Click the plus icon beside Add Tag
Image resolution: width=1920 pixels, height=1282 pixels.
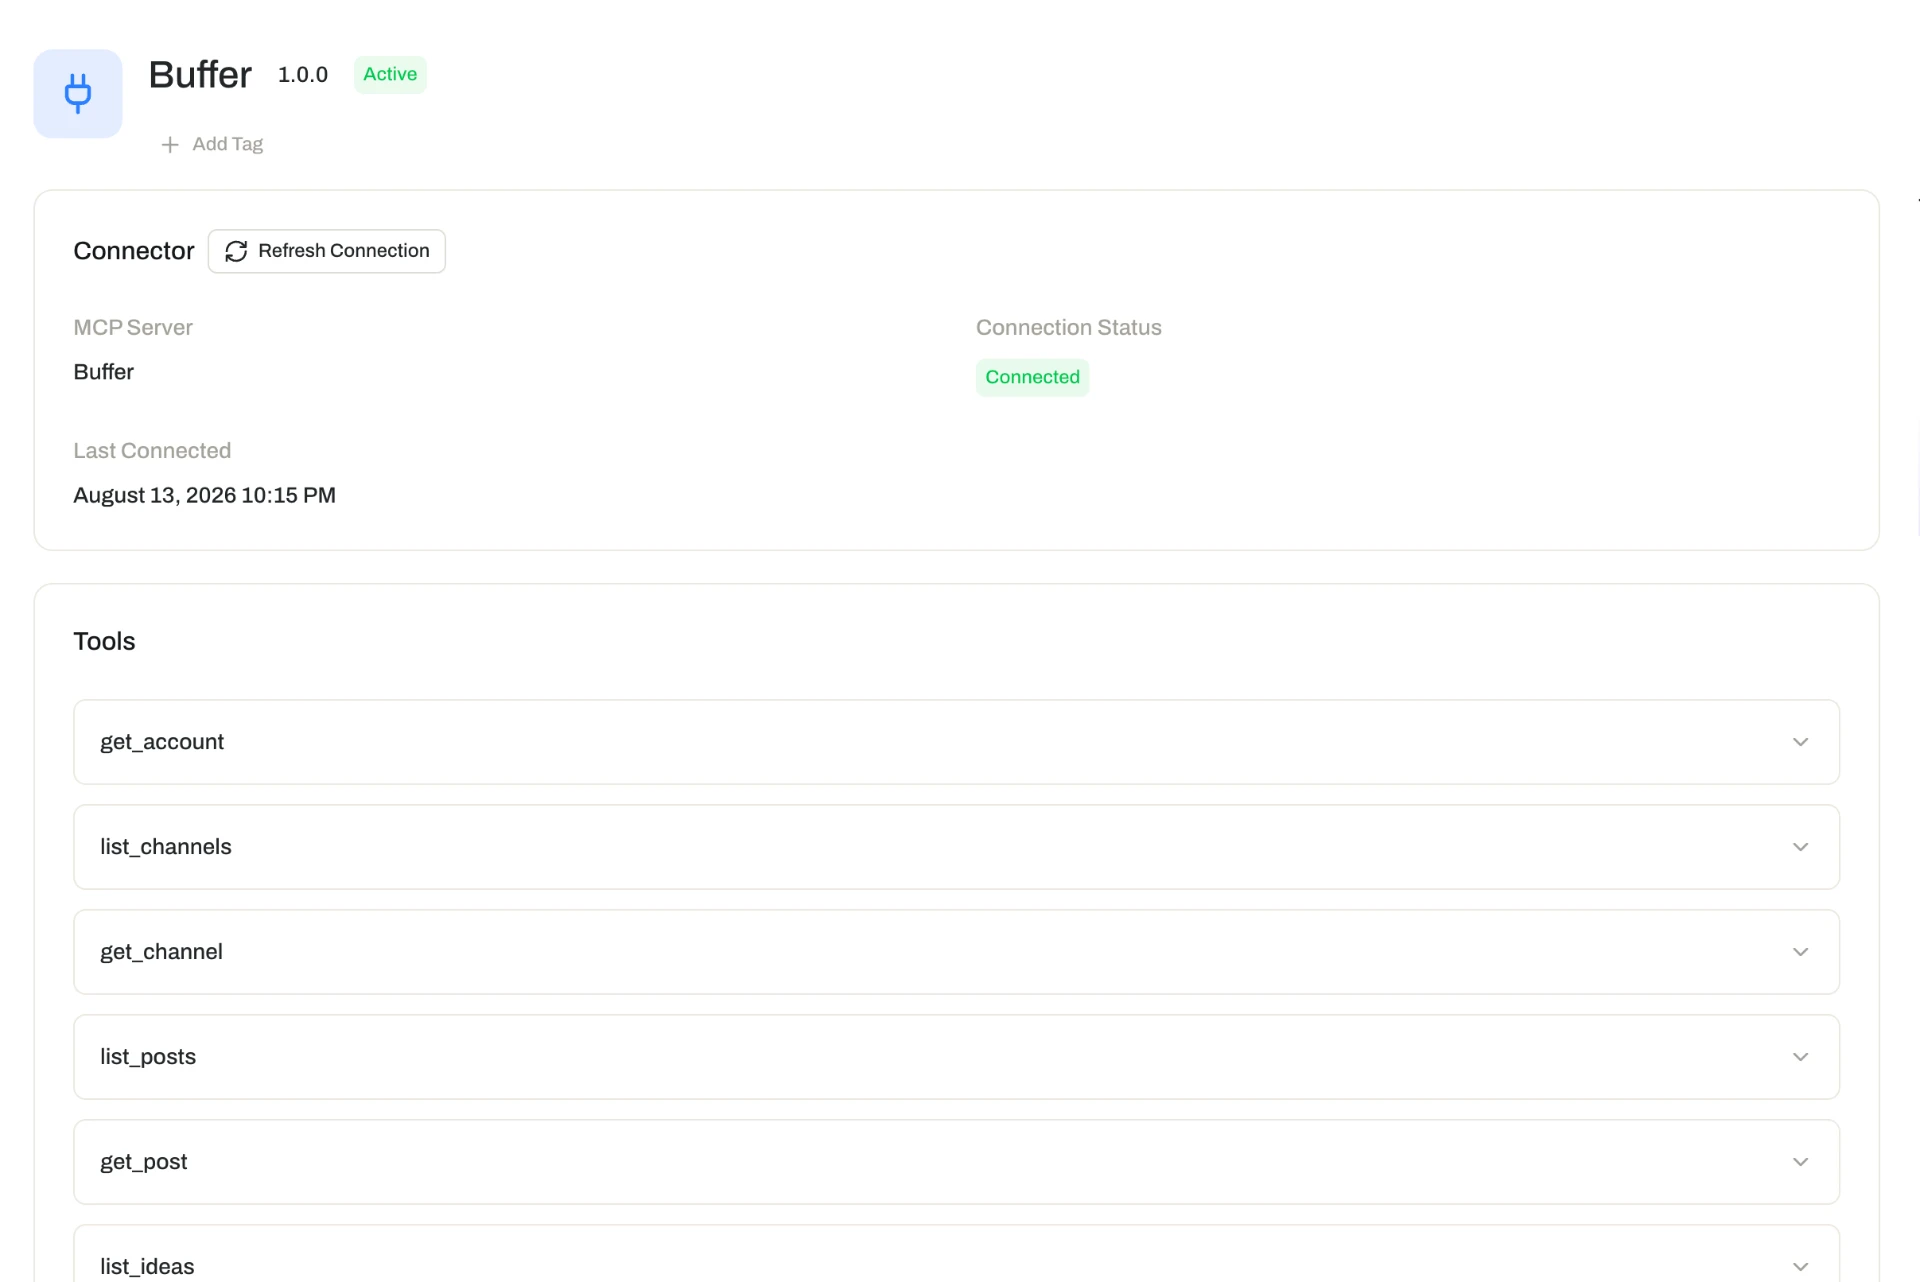pyautogui.click(x=170, y=145)
